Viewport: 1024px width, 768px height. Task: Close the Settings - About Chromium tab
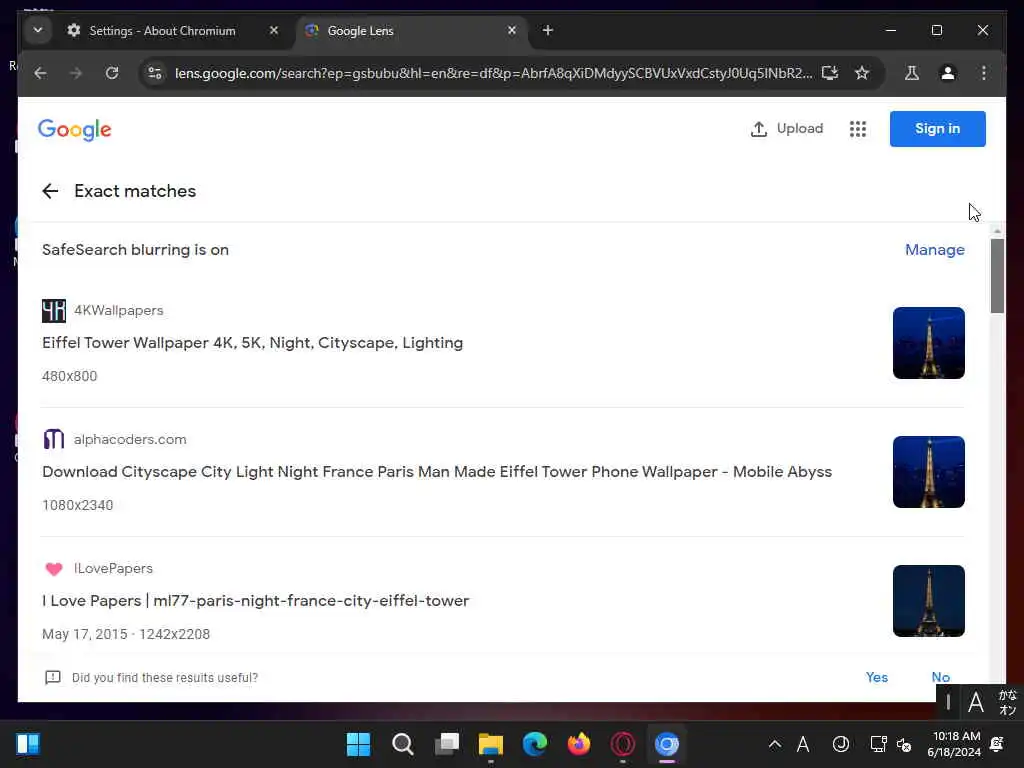point(274,31)
